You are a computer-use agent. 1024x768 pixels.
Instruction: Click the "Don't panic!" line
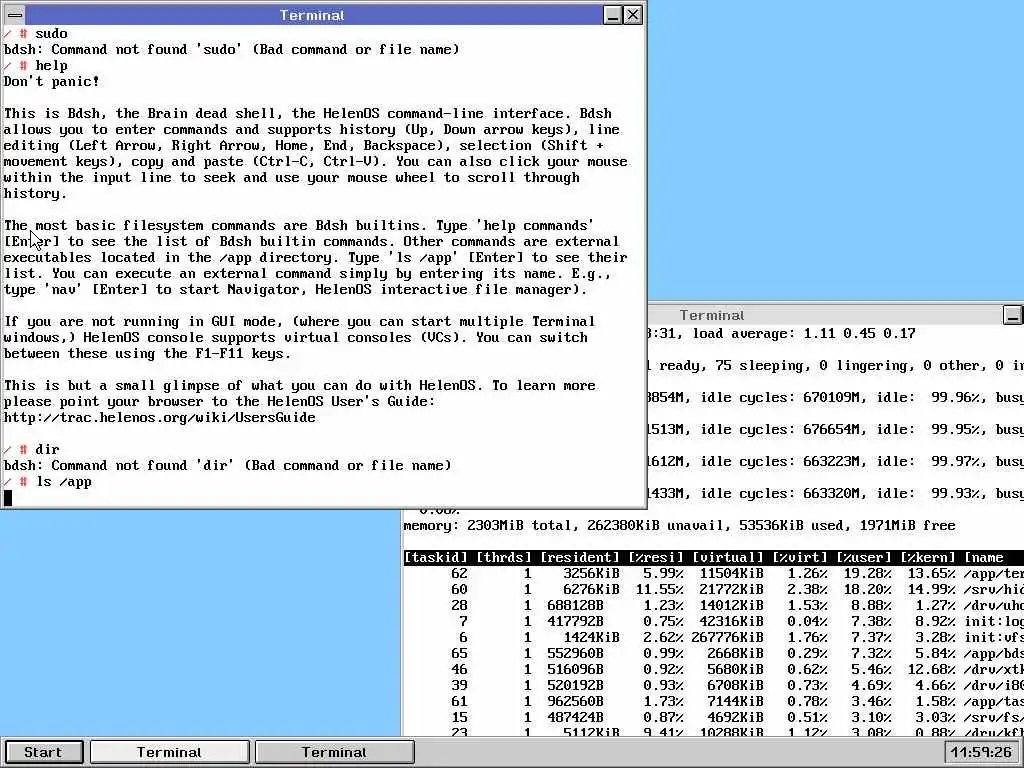pos(52,82)
